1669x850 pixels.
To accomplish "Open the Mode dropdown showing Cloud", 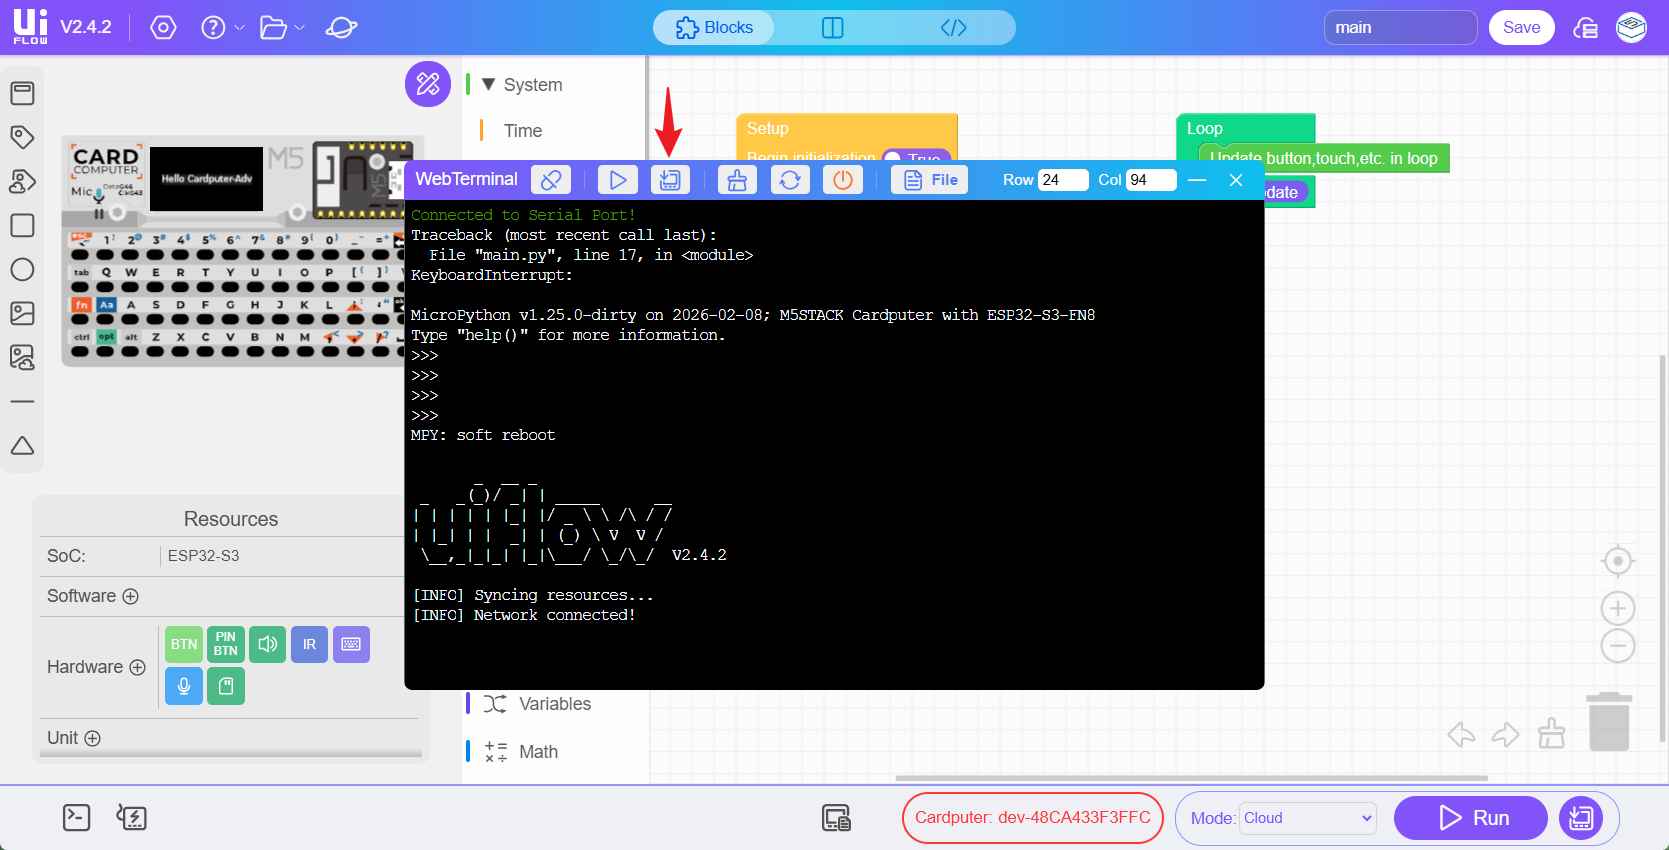I will coord(1307,818).
